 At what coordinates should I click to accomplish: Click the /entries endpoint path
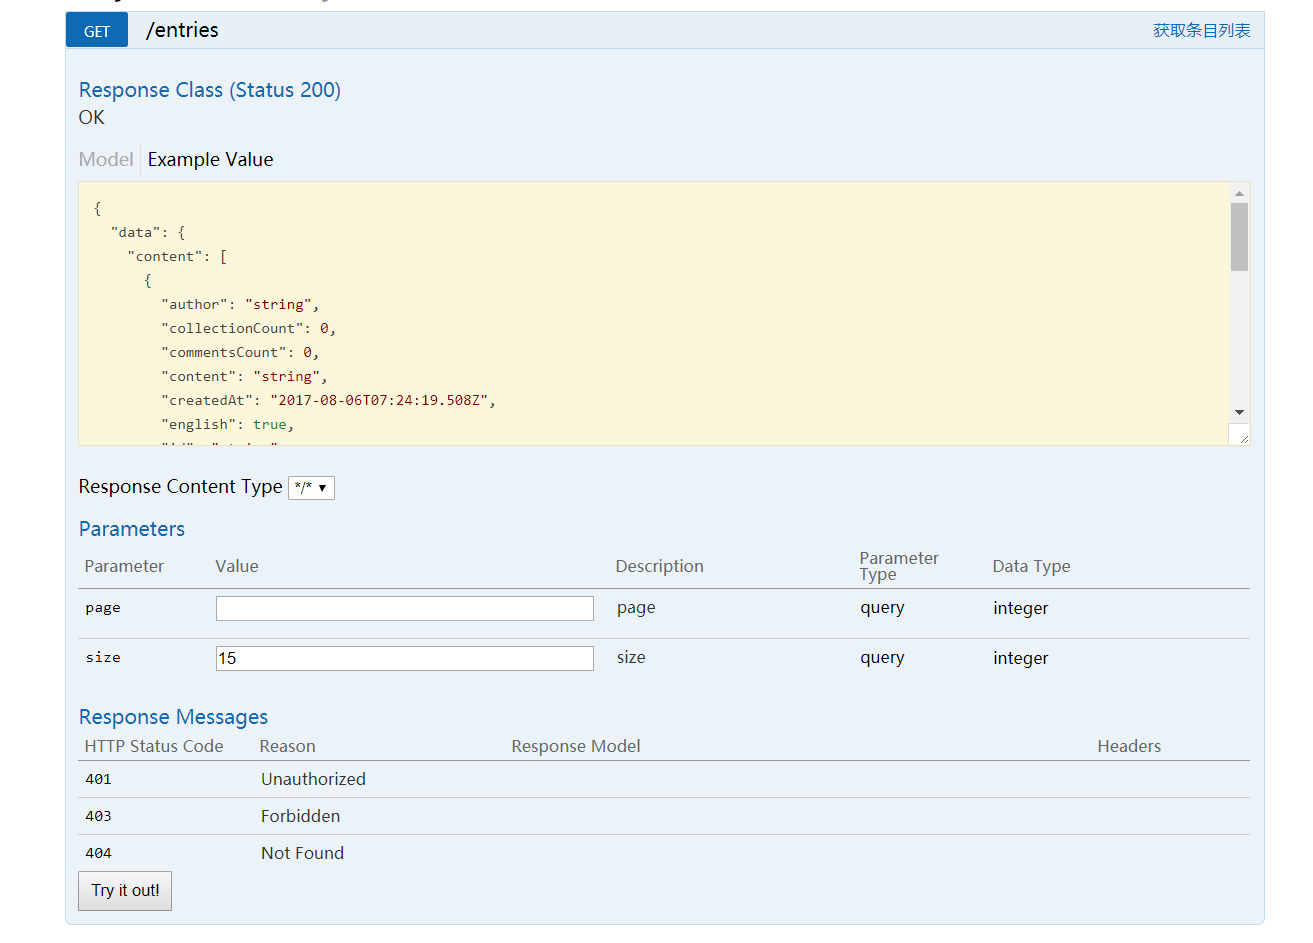tap(182, 31)
